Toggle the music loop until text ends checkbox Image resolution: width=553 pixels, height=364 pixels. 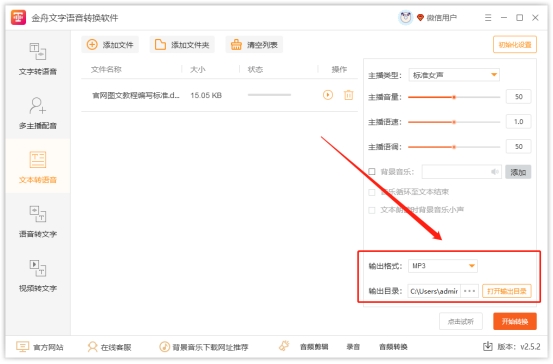click(x=372, y=192)
